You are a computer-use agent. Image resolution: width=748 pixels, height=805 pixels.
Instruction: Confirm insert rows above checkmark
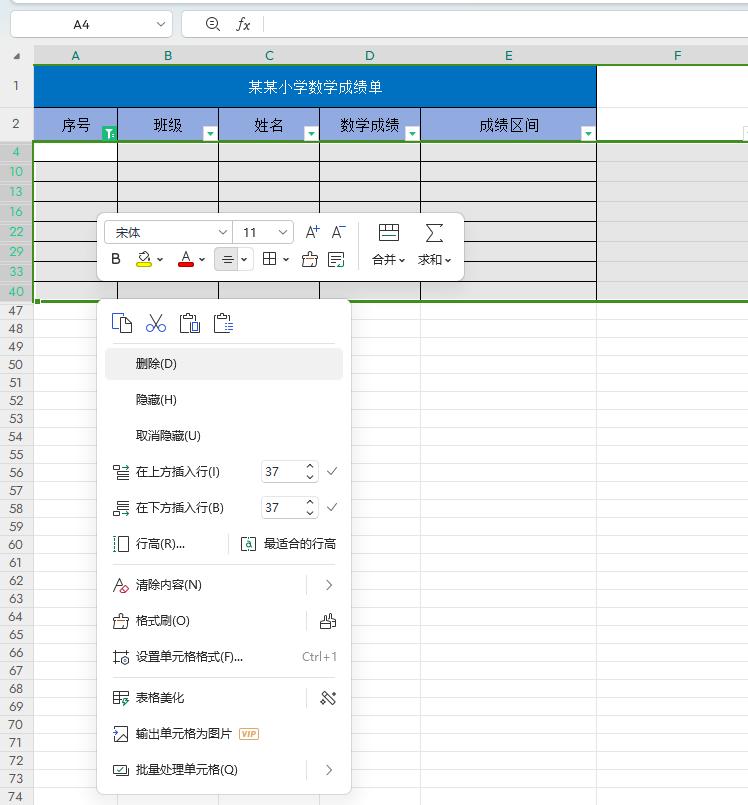(x=332, y=471)
